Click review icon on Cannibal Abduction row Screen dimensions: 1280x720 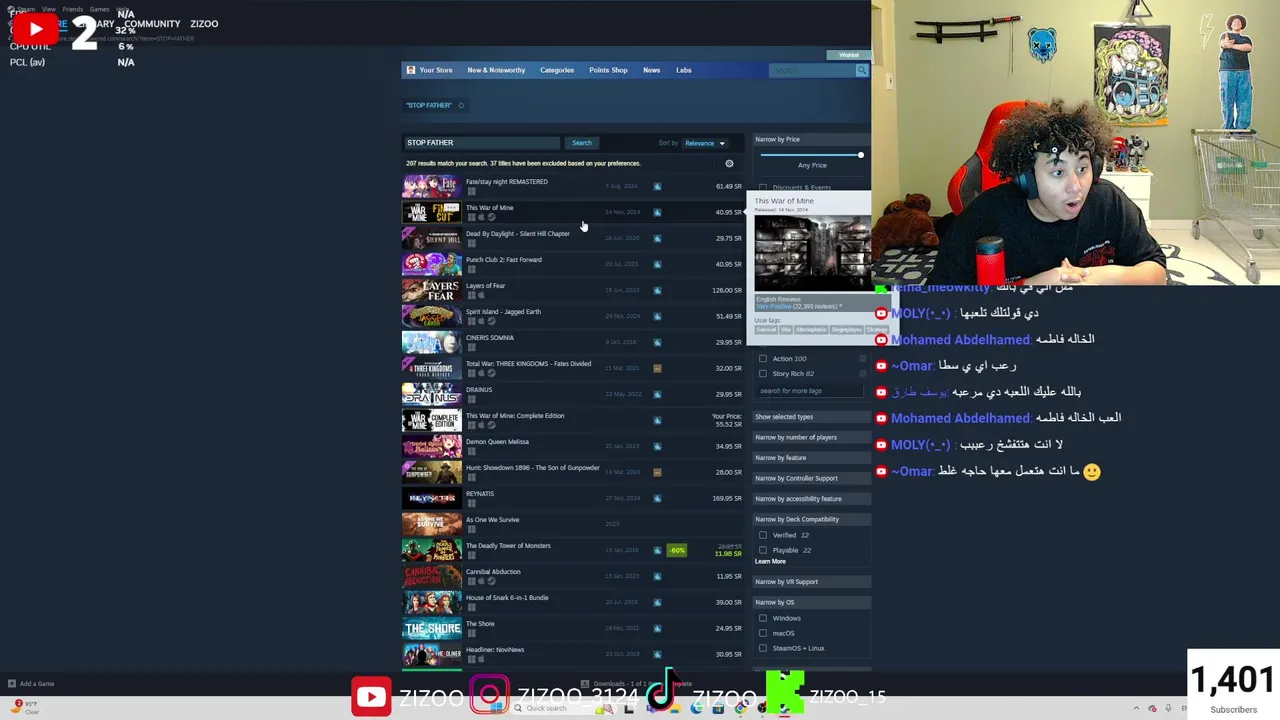point(657,576)
